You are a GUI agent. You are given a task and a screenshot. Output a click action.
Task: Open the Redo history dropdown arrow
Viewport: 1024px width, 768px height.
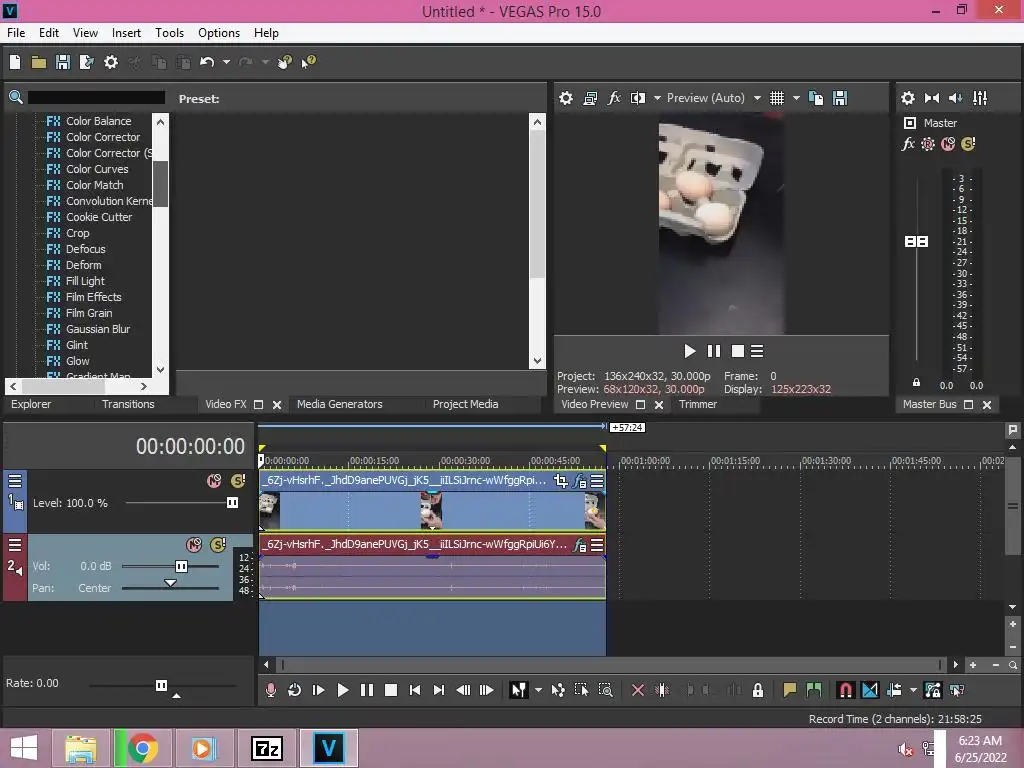264,62
